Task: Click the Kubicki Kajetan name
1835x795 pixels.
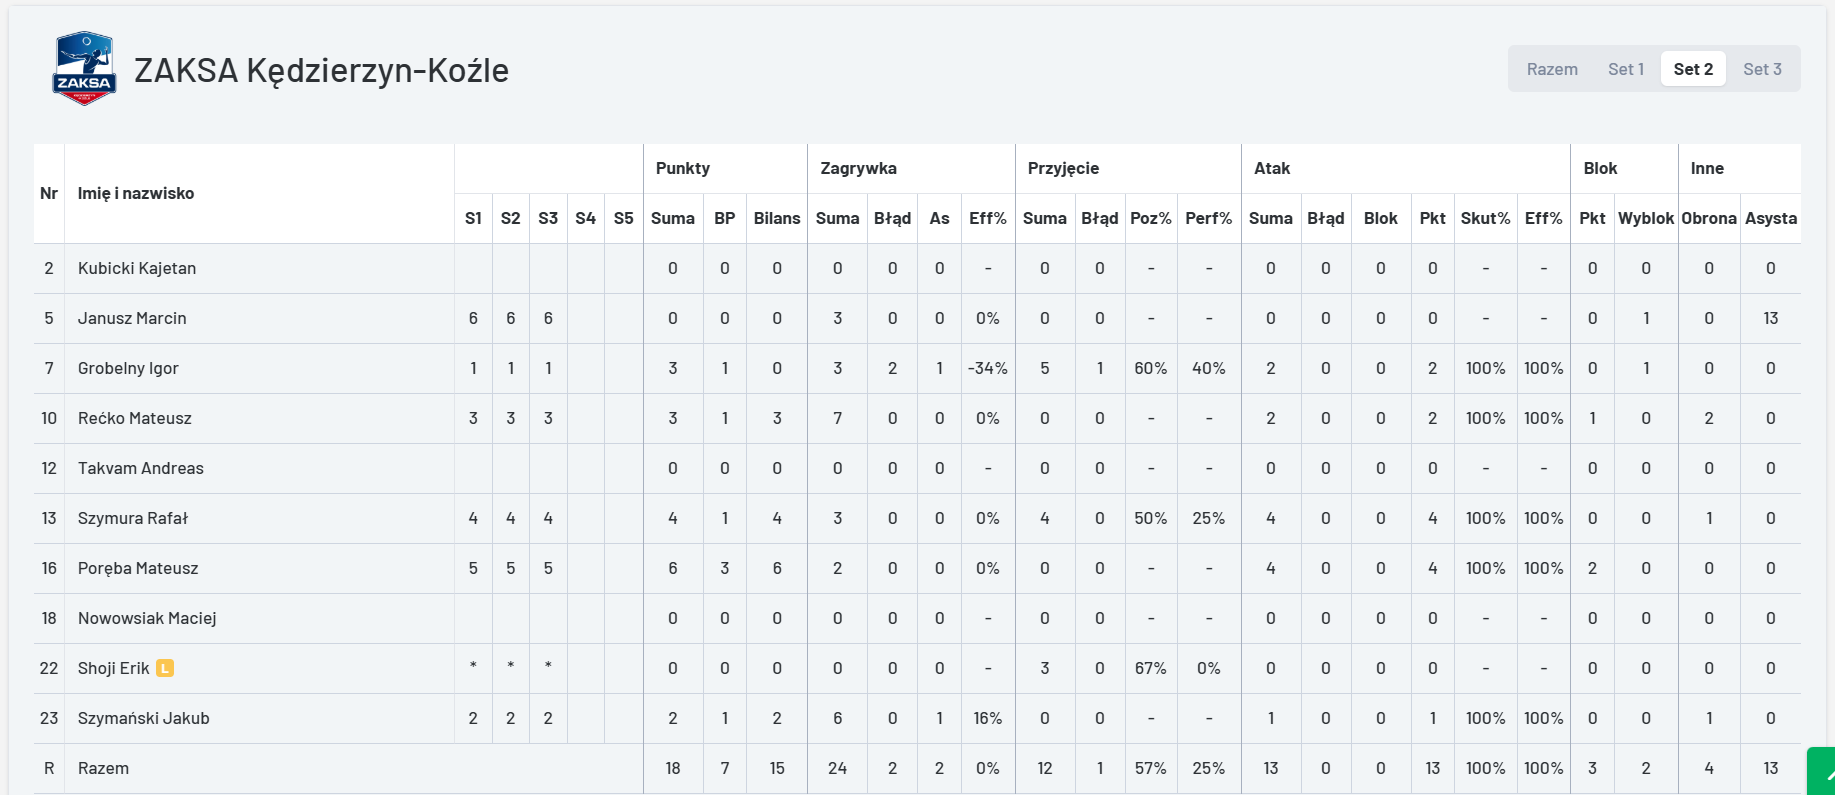Action: tap(137, 268)
